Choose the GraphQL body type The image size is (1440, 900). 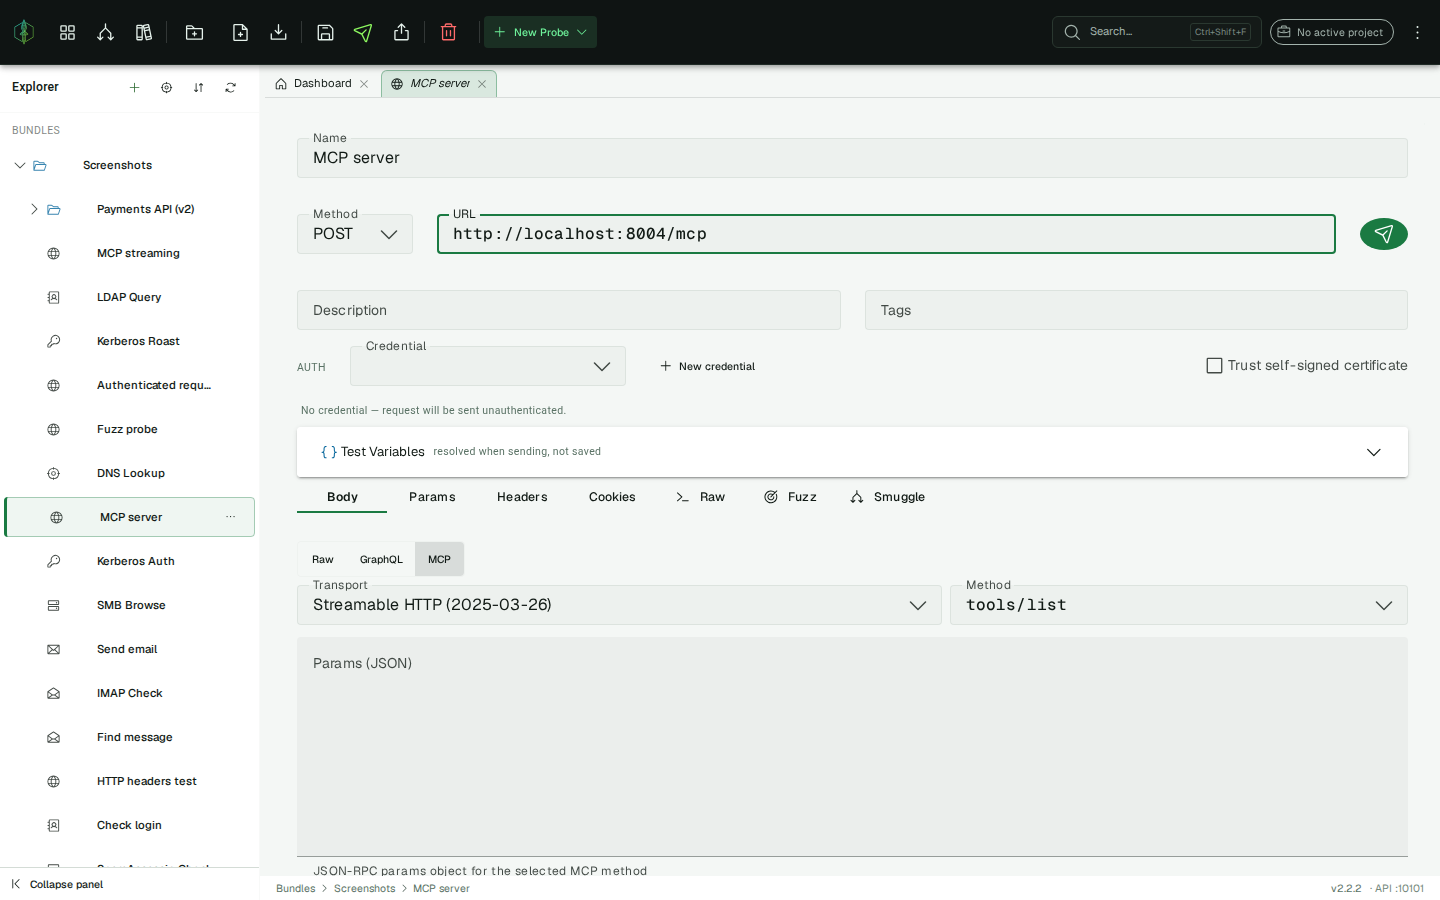coord(381,559)
